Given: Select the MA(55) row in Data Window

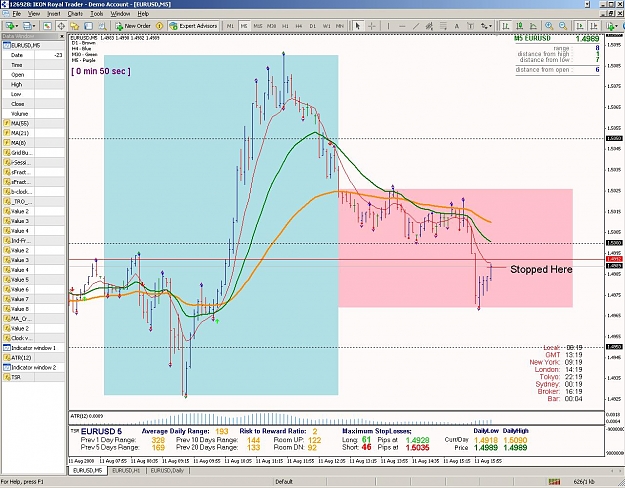Looking at the screenshot, I should [x=33, y=123].
